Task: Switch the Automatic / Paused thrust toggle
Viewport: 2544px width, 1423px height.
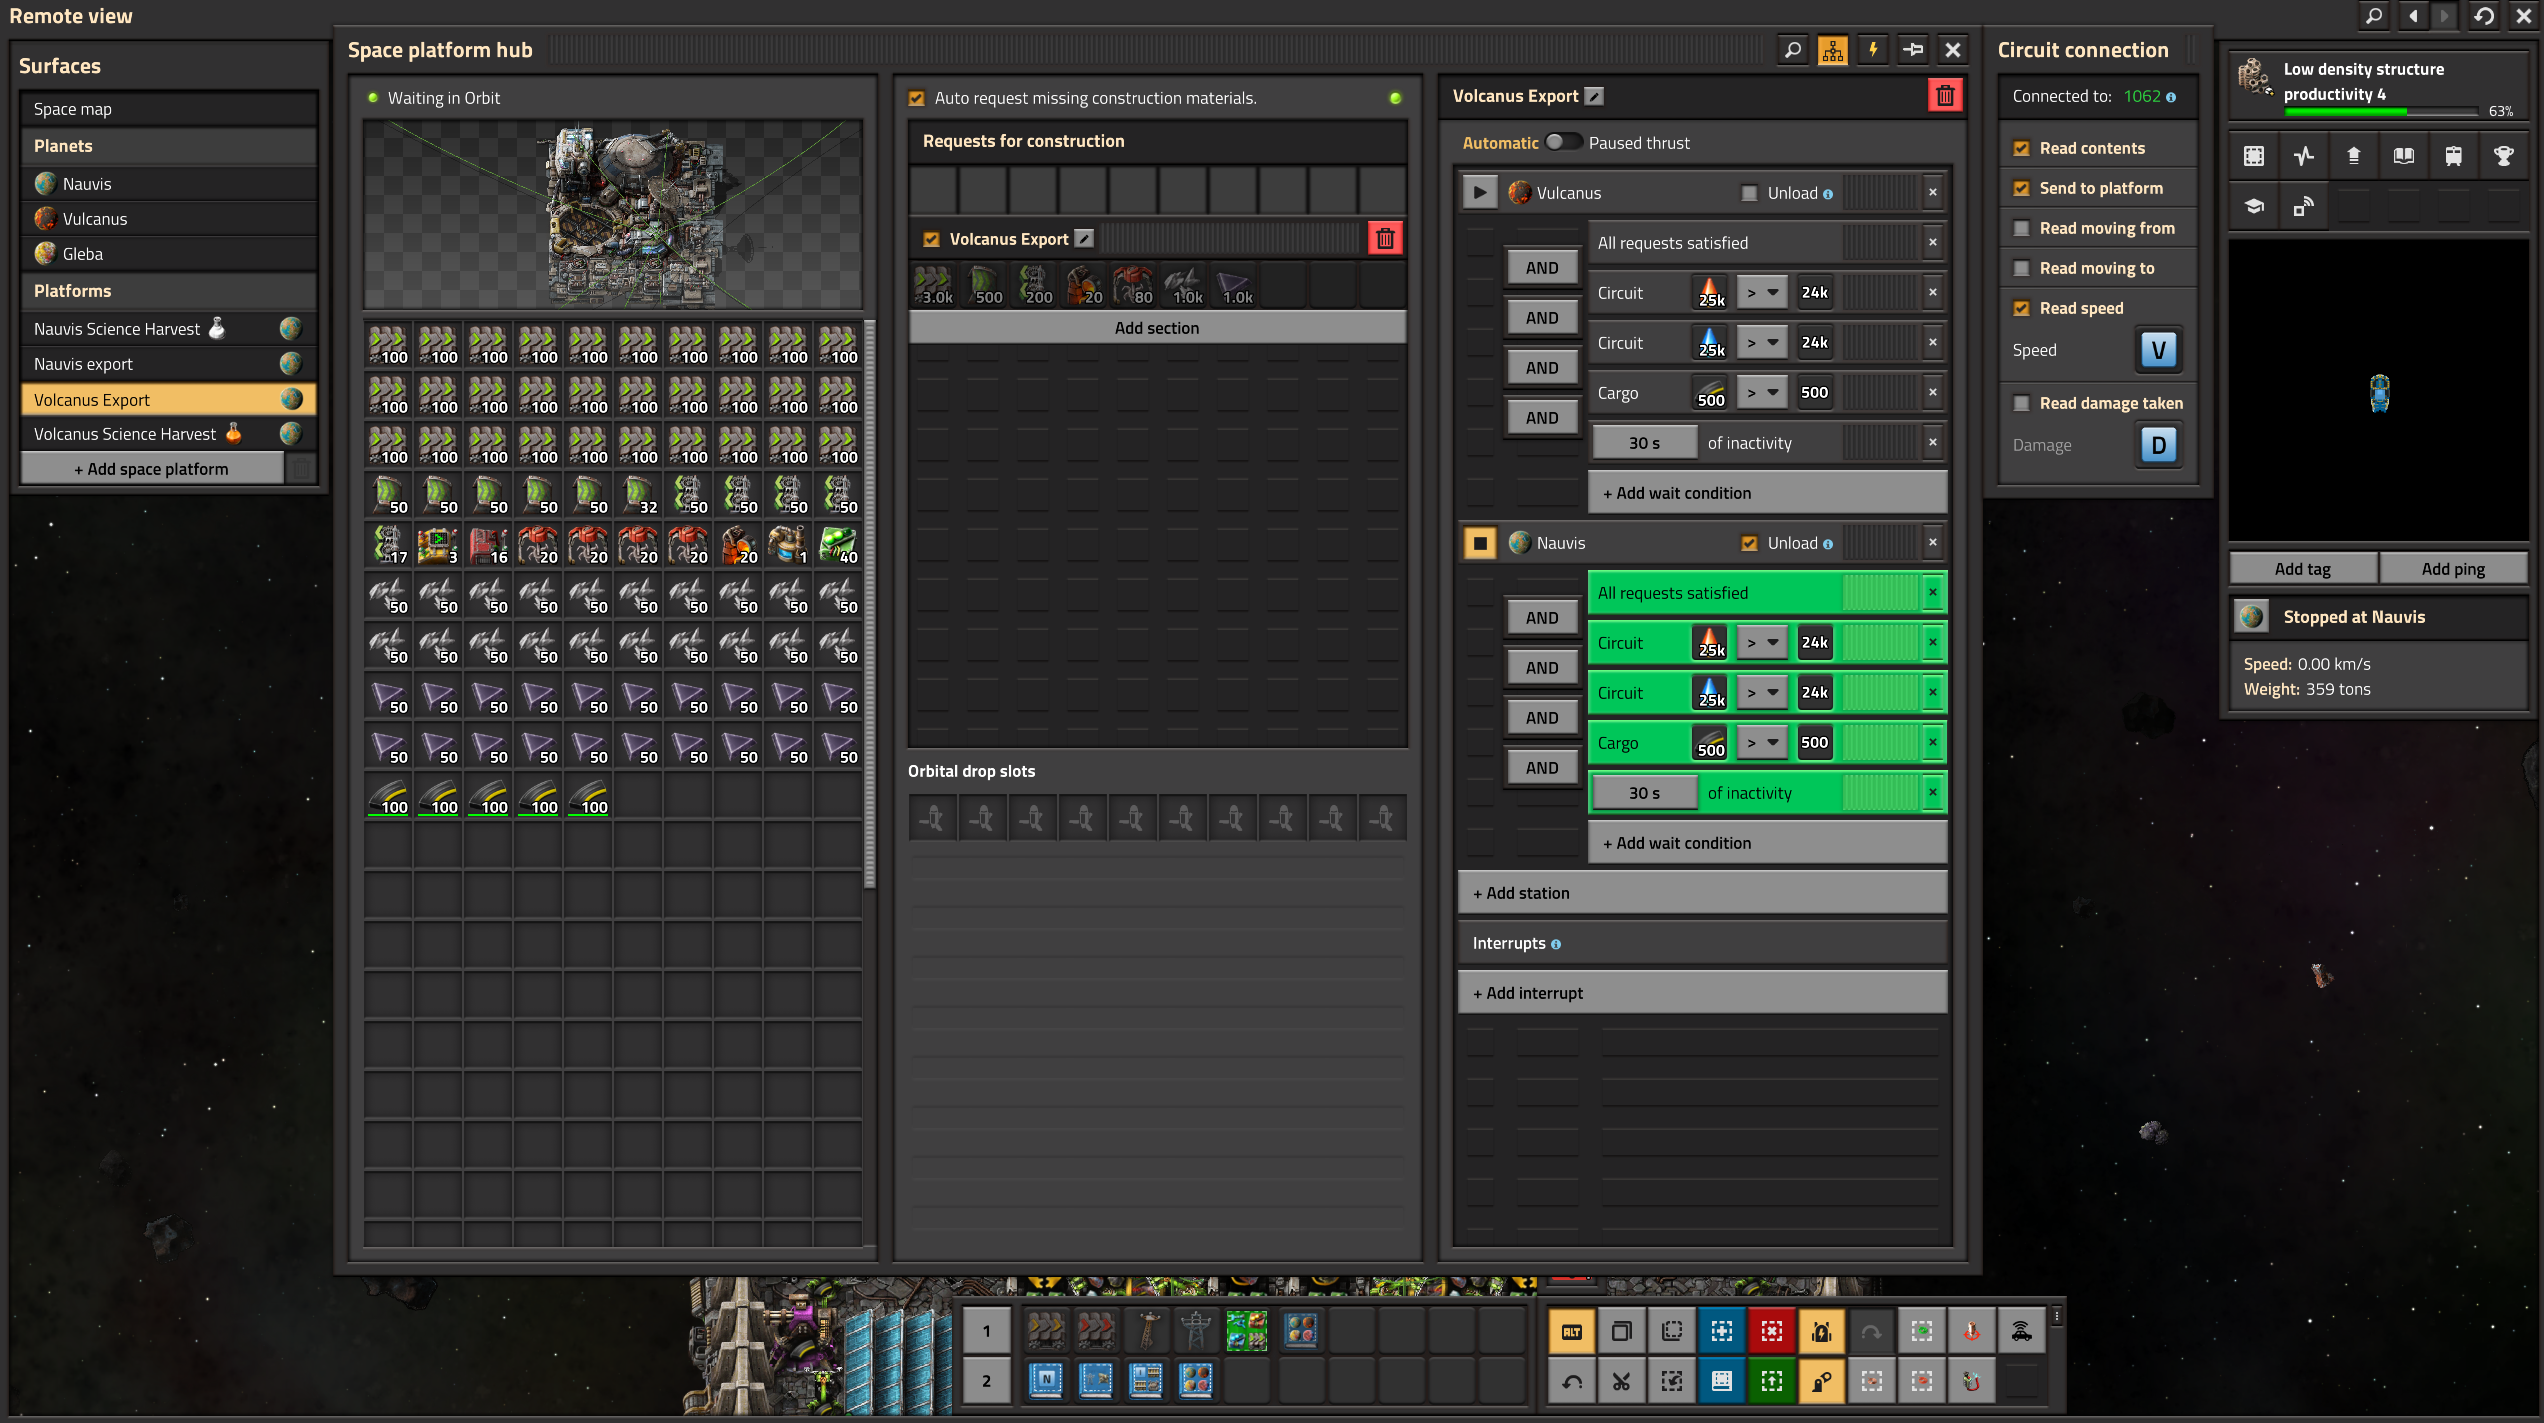Action: coord(1563,142)
